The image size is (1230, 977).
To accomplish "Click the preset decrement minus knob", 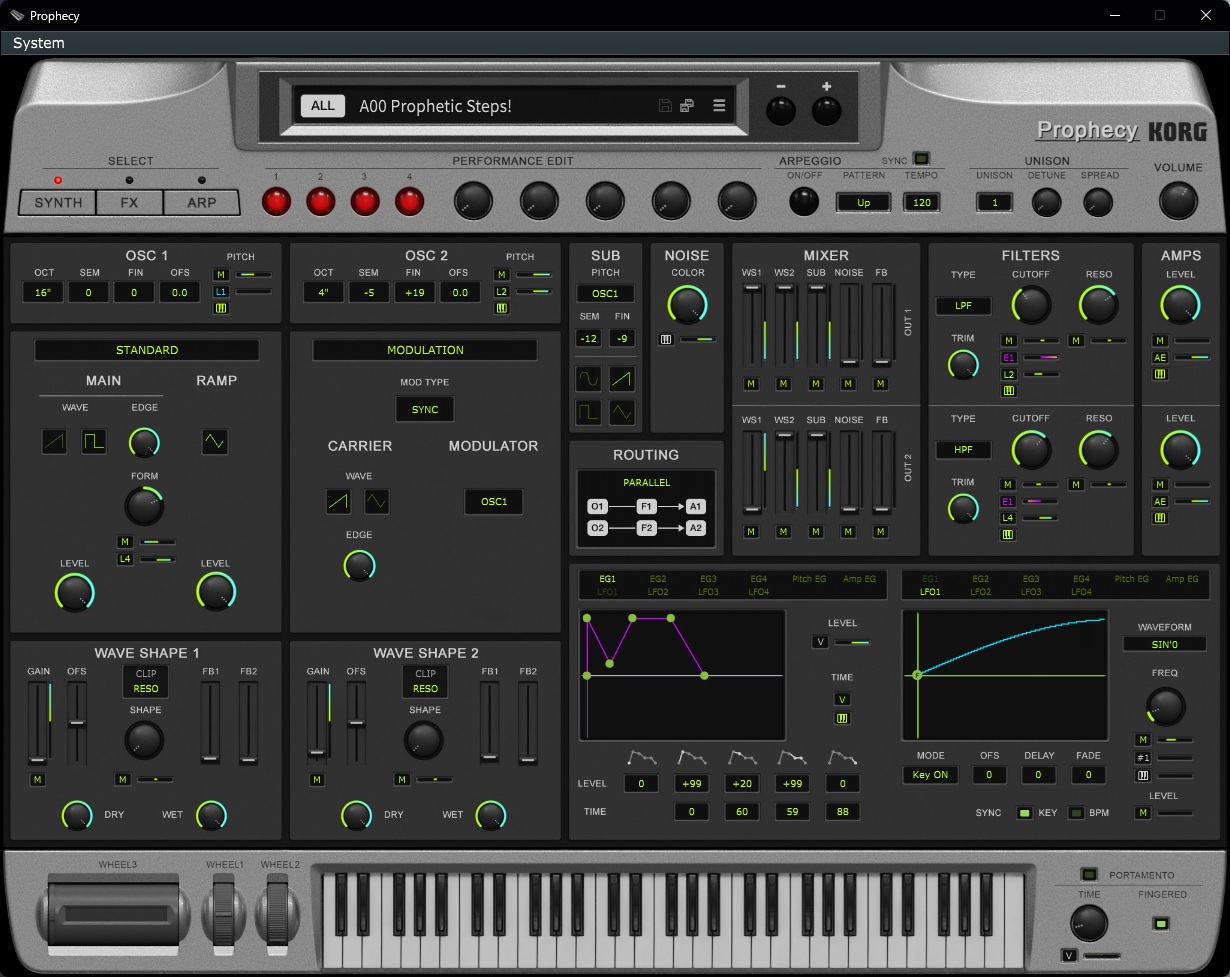I will (x=781, y=110).
